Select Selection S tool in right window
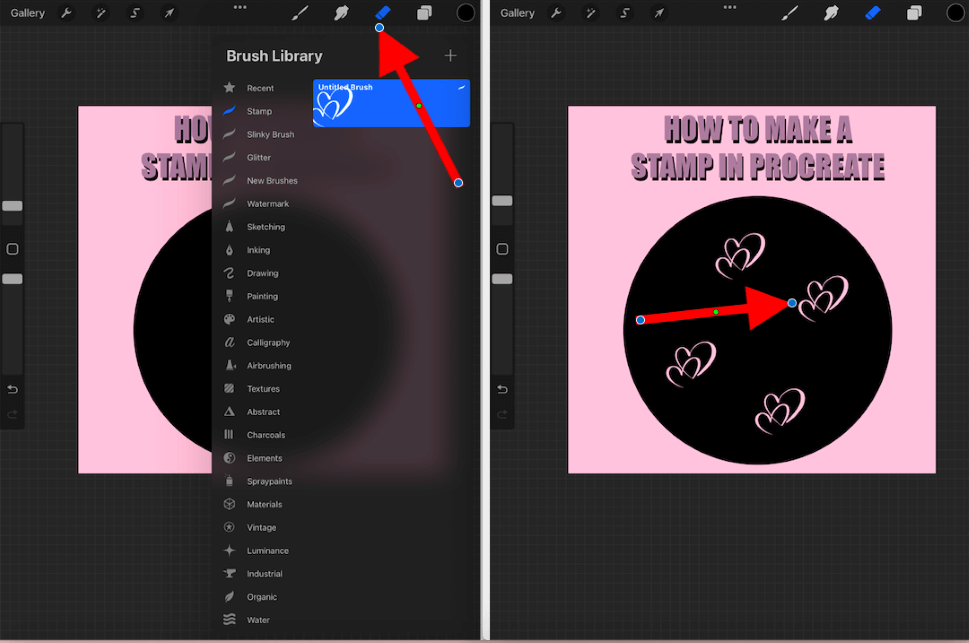969x643 pixels. pyautogui.click(x=625, y=13)
